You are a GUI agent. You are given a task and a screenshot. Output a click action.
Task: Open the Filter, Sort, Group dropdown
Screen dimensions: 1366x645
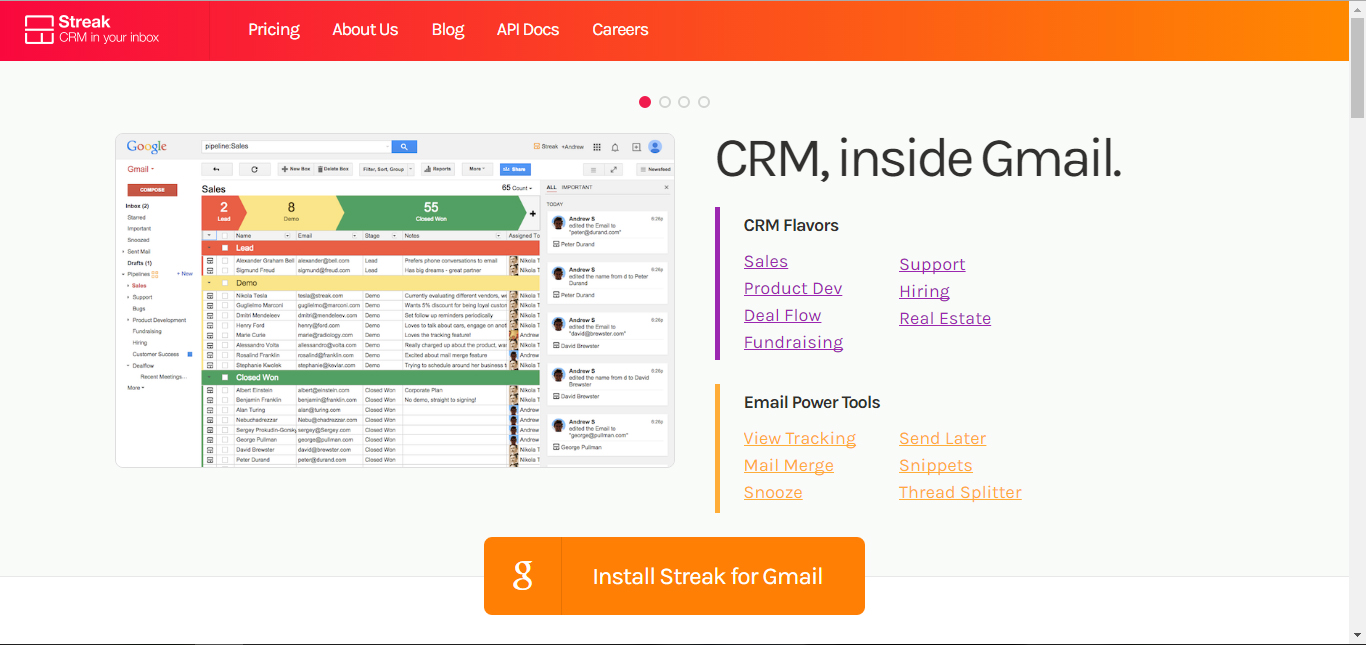click(x=388, y=169)
